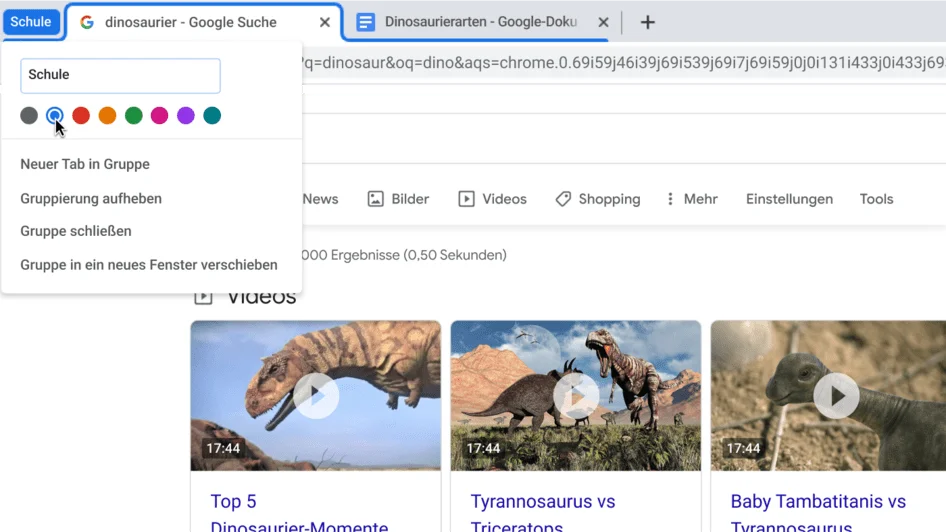Click the Schule tab group chip
946x532 pixels.
pyautogui.click(x=31, y=22)
